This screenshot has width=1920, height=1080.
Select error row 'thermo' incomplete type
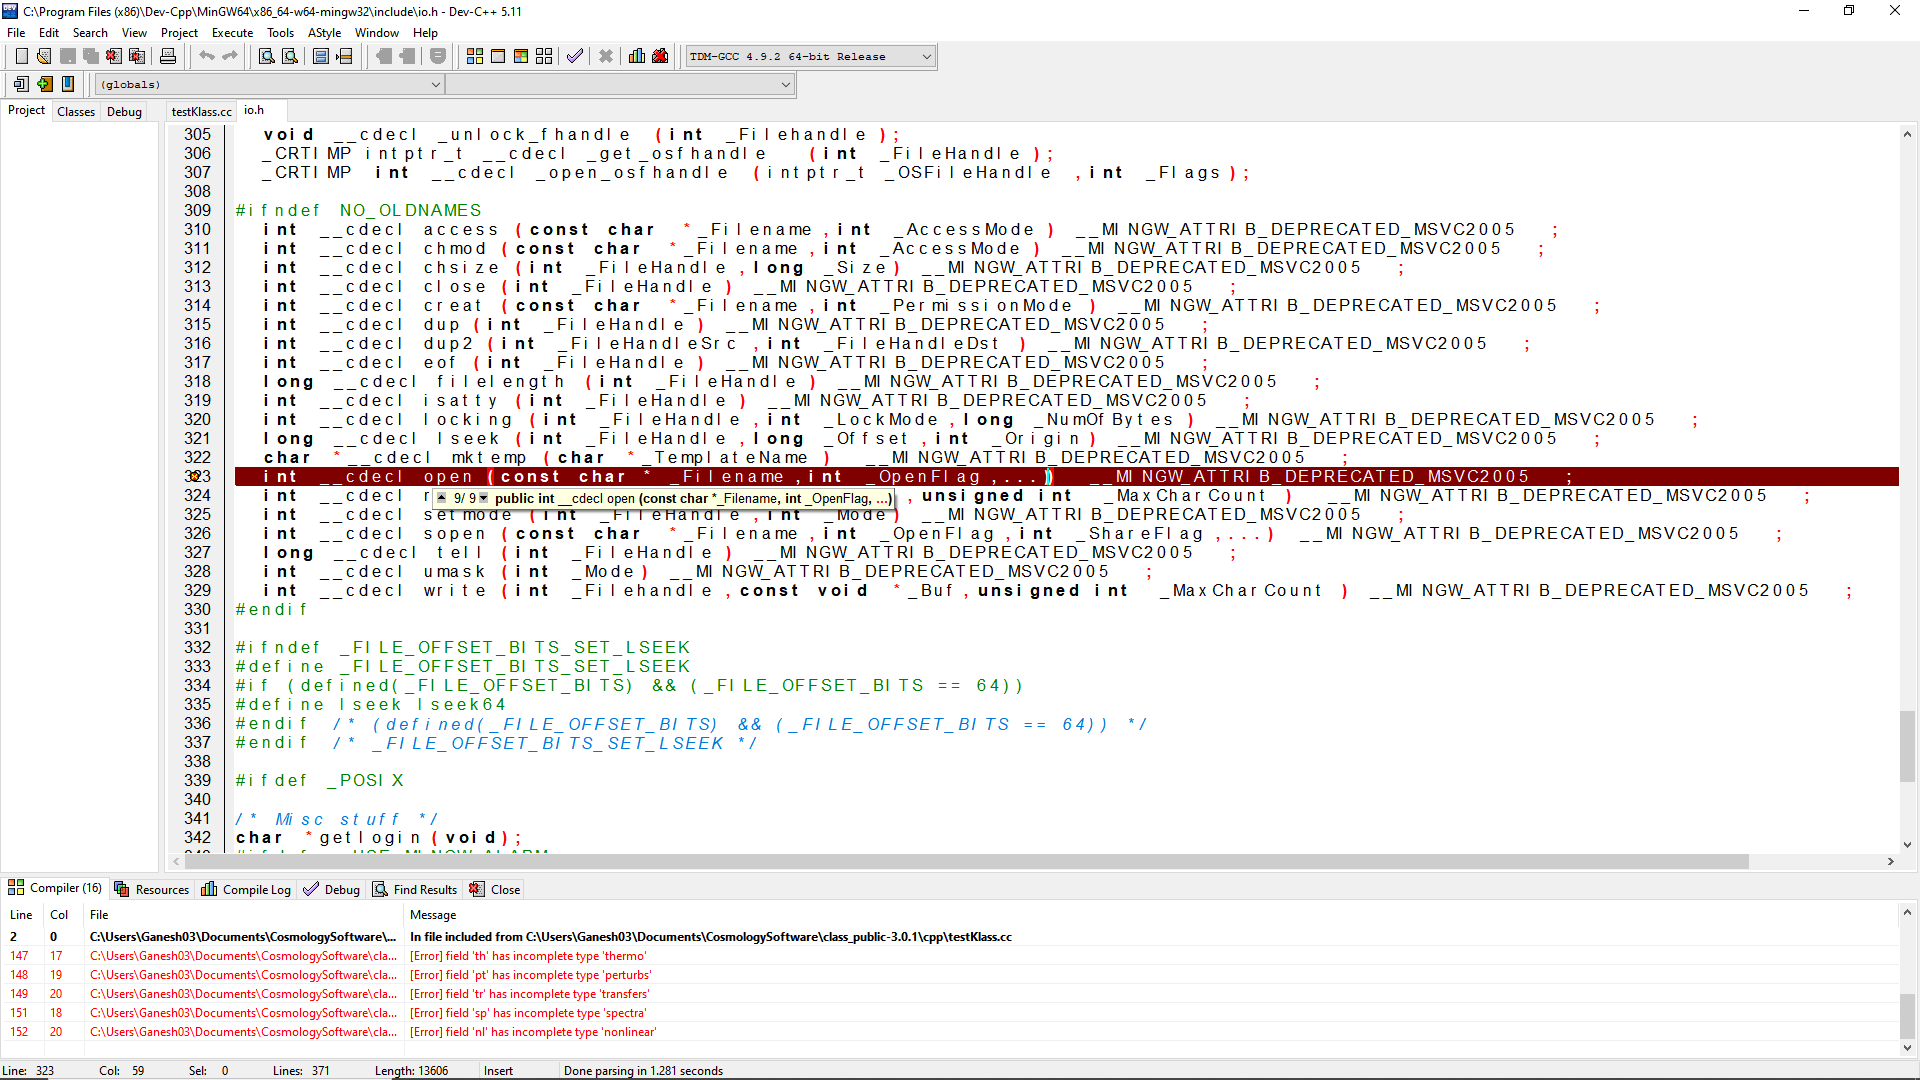tap(950, 955)
